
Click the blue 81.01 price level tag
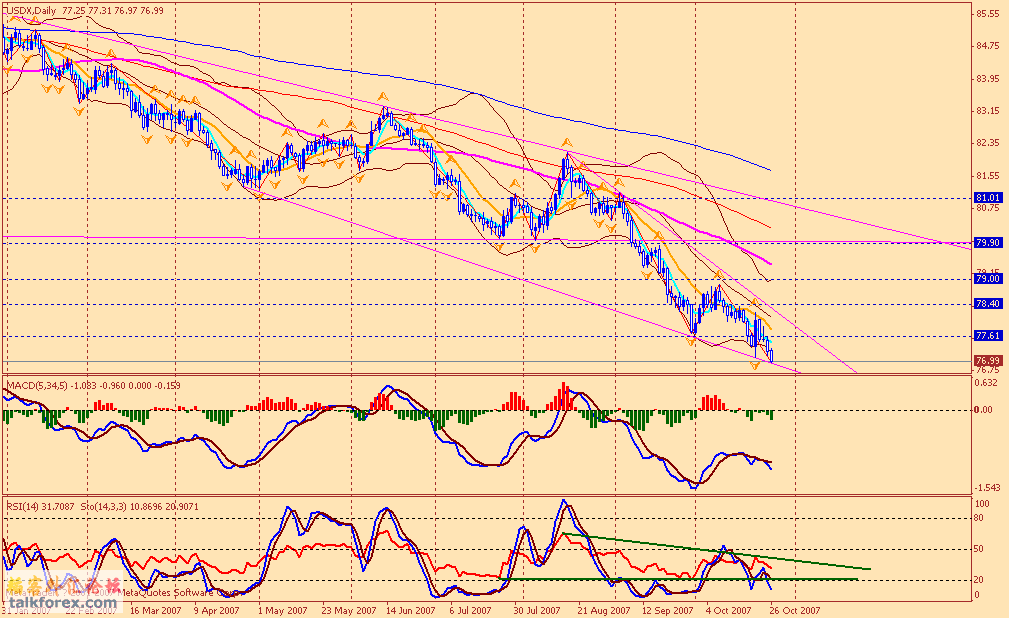coord(987,198)
